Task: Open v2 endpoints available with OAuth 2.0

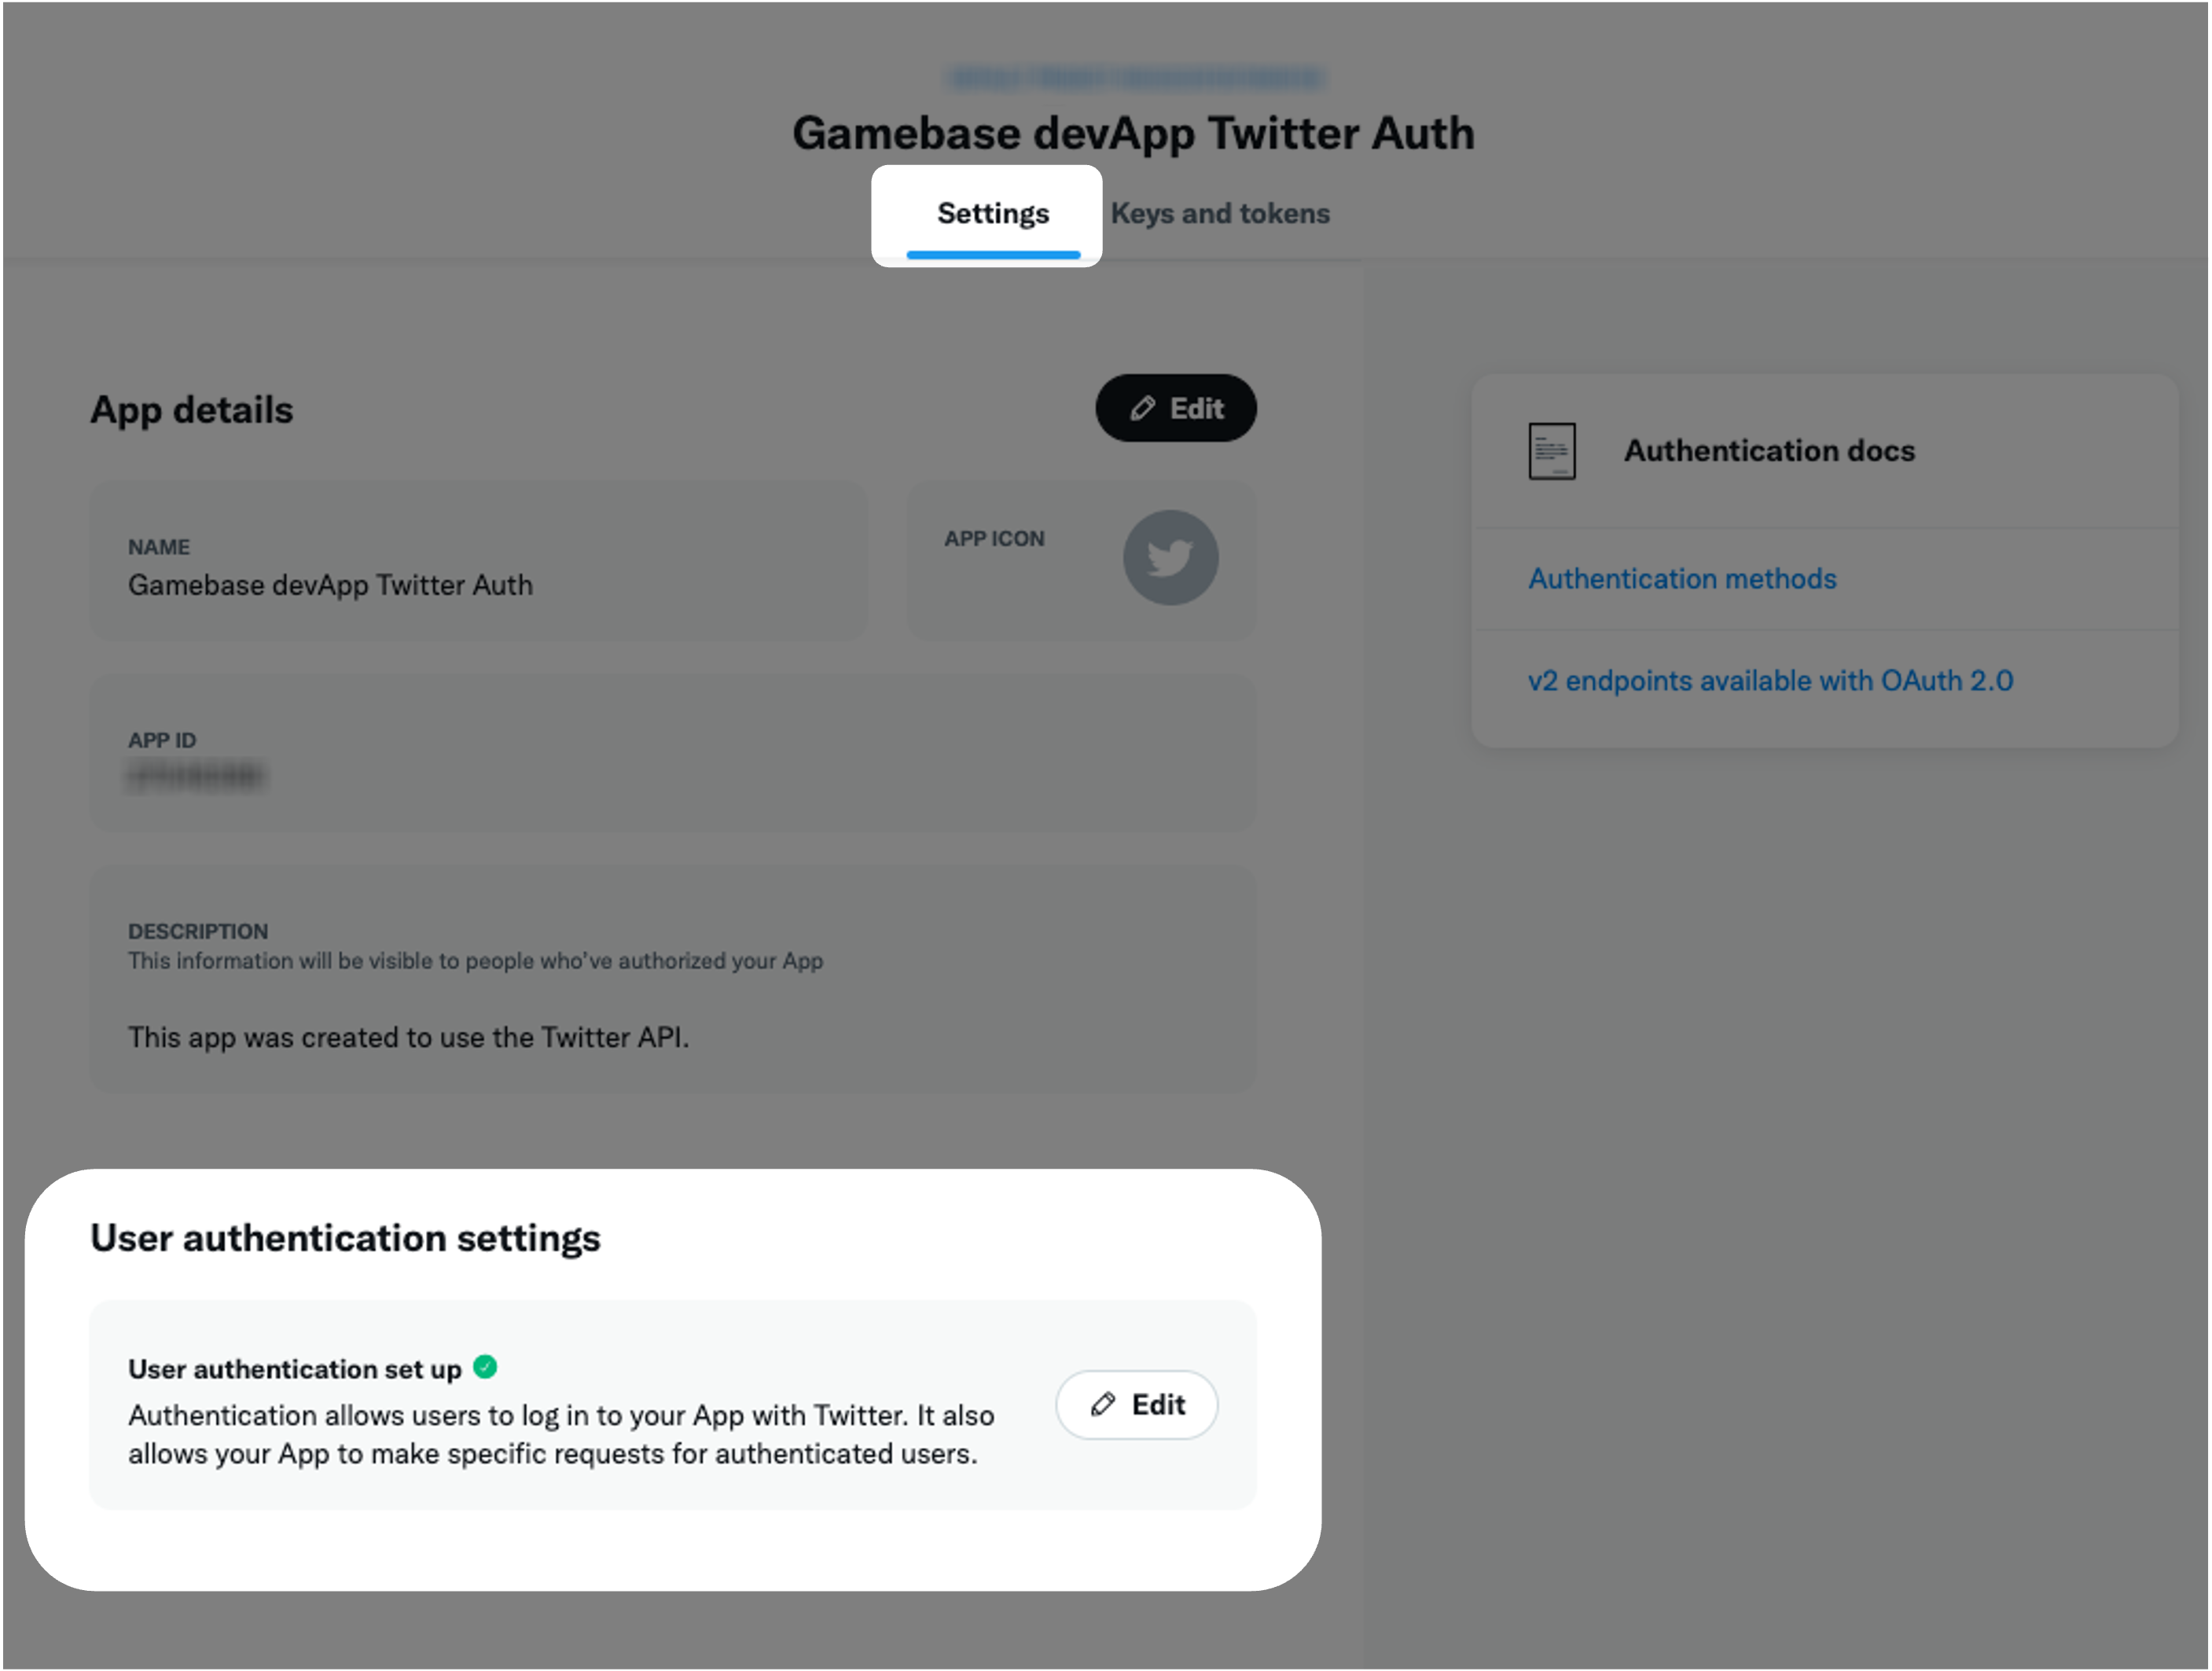Action: point(1770,681)
